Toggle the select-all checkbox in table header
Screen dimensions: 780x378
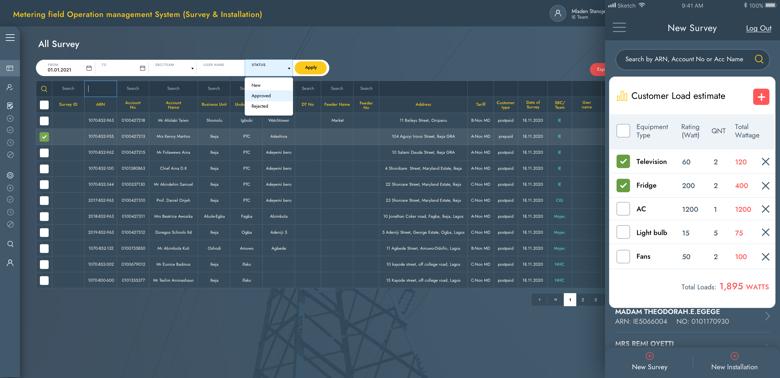tap(44, 105)
